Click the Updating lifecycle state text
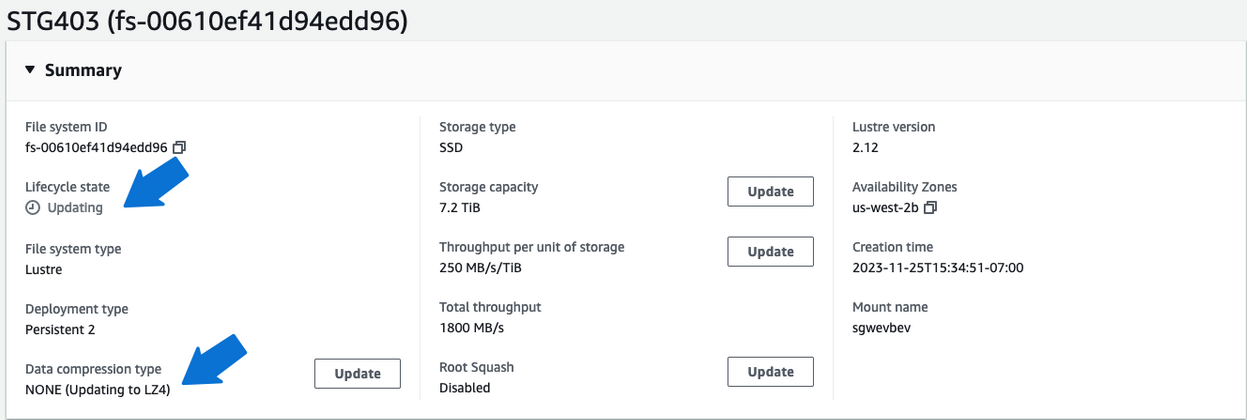1247x420 pixels. click(x=75, y=208)
